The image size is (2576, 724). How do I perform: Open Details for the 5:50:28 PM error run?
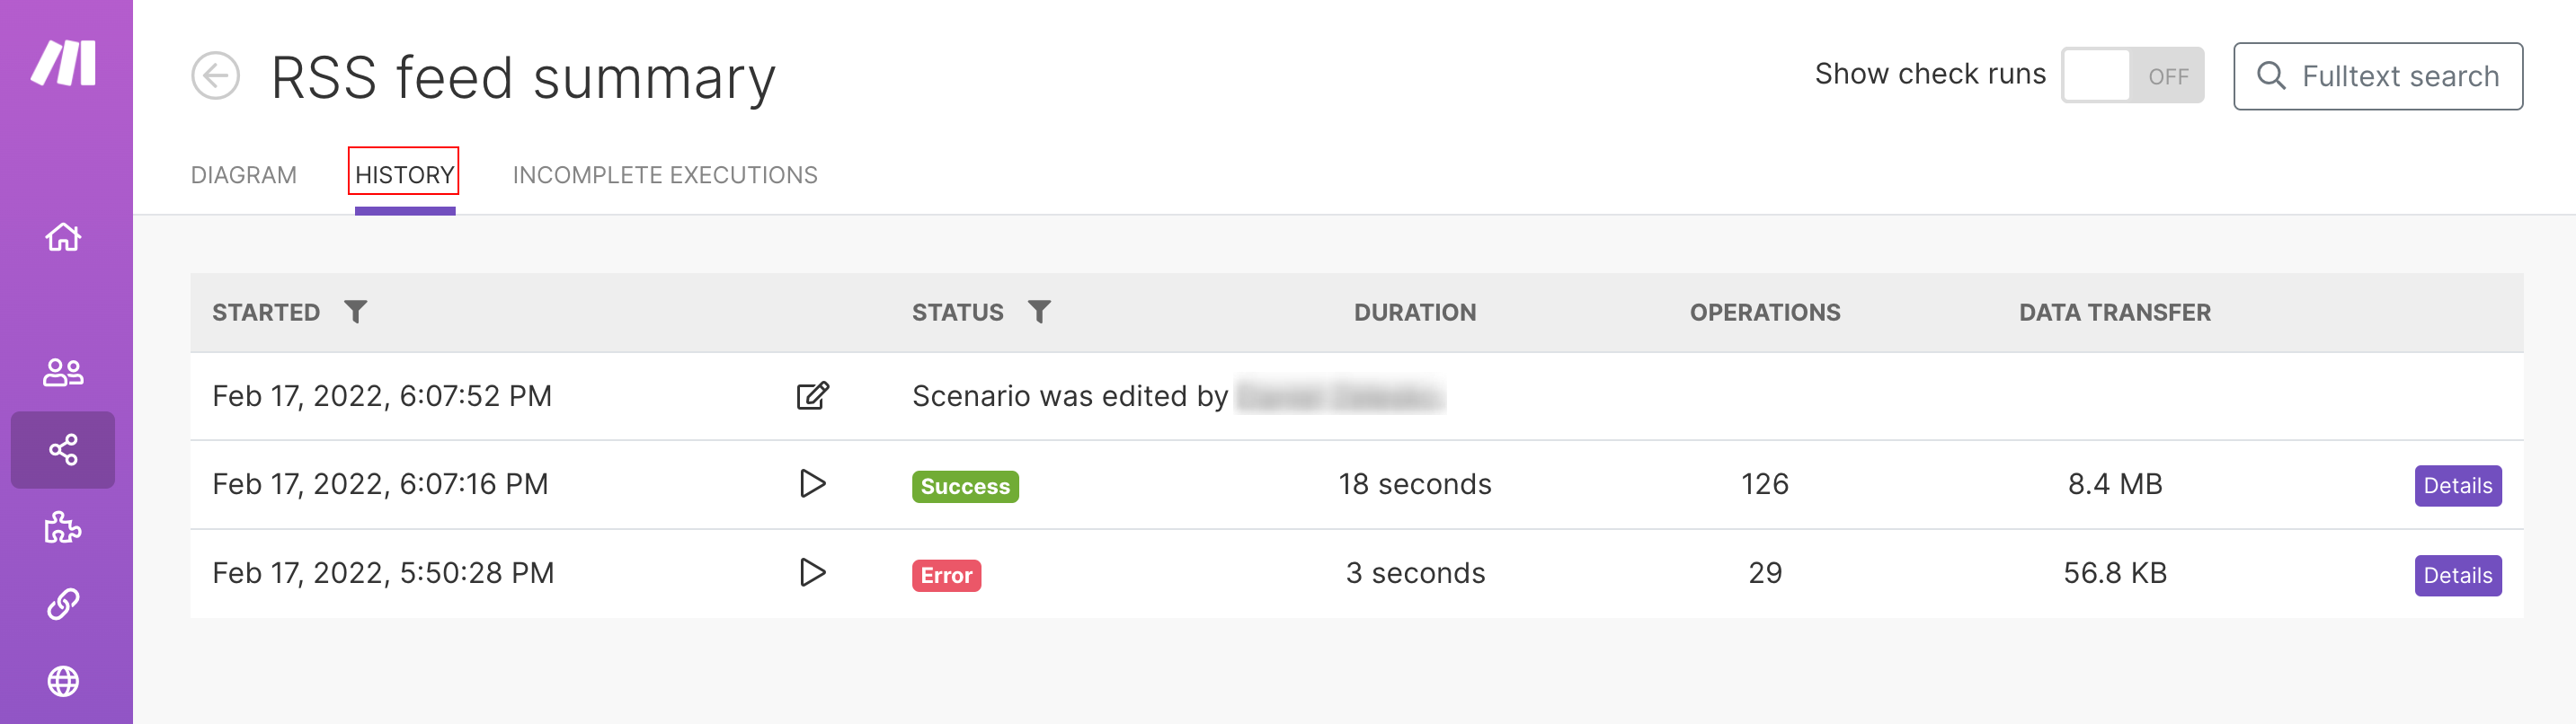click(x=2457, y=576)
